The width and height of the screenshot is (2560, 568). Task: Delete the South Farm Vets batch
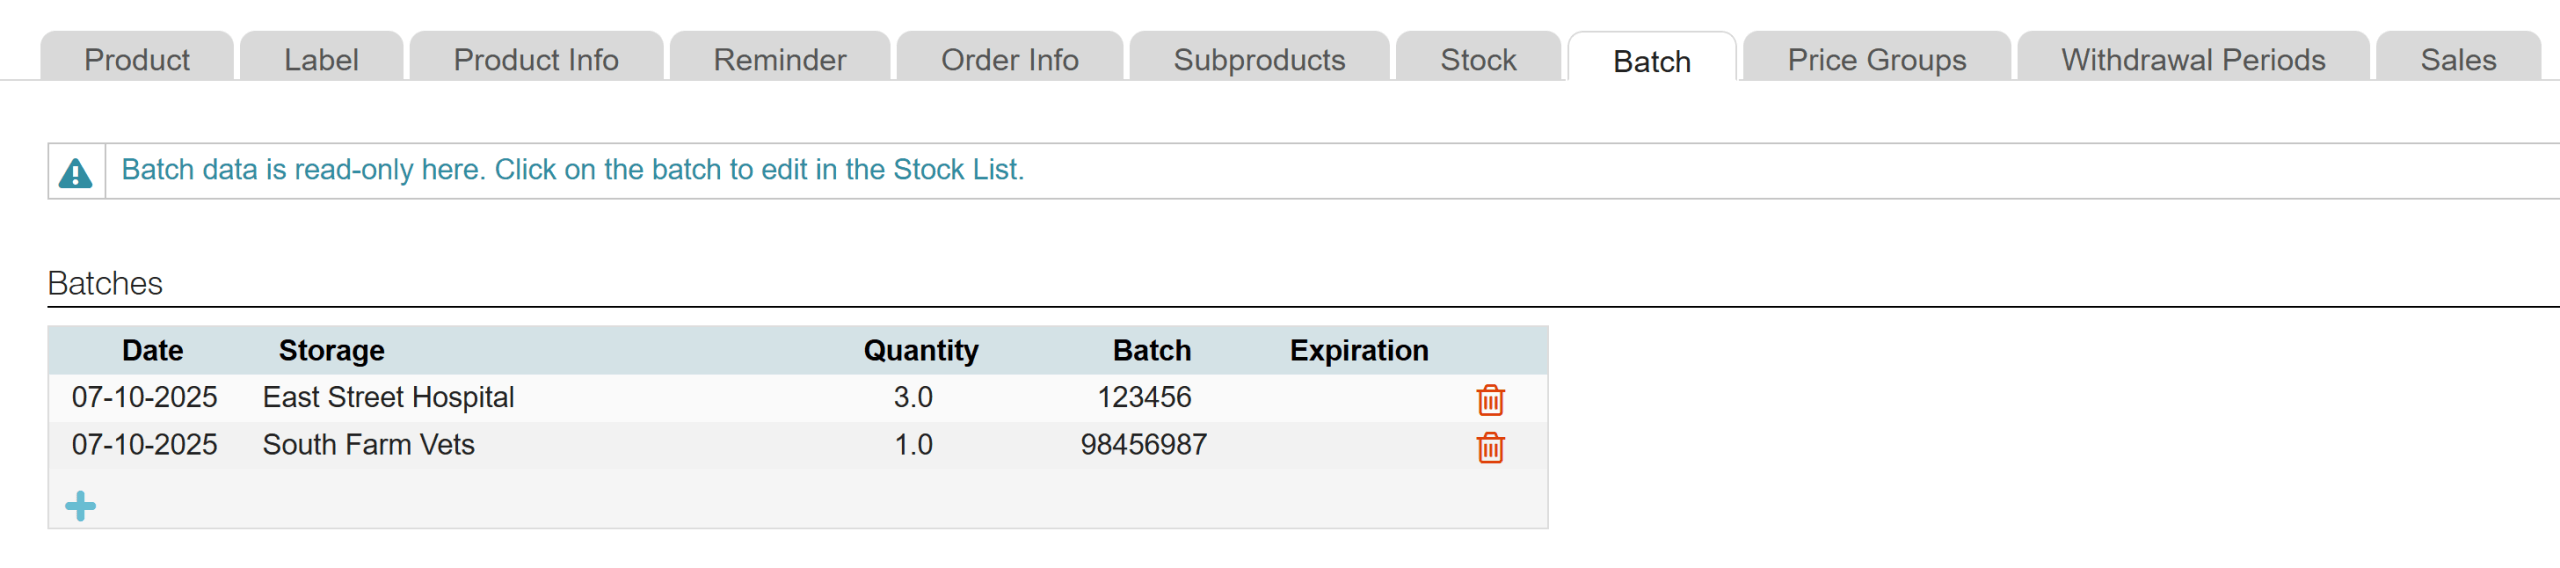1490,447
